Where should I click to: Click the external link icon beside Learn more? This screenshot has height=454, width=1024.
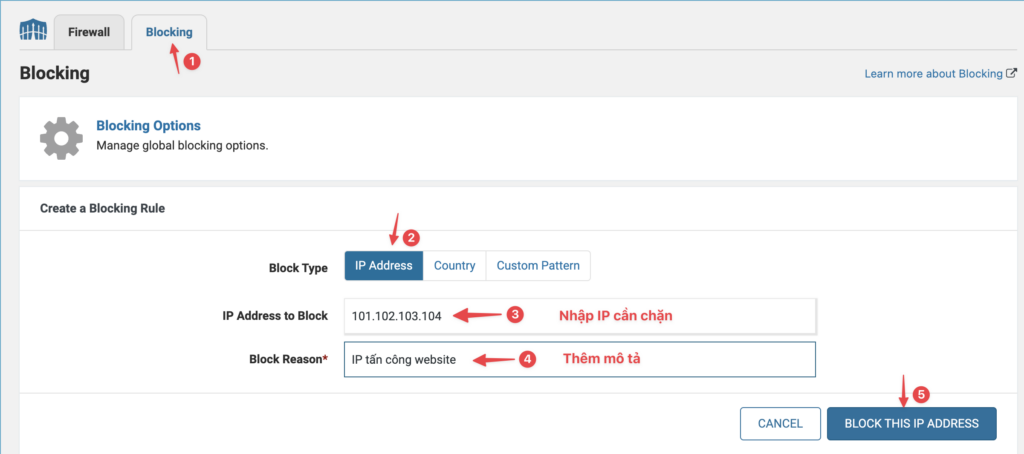1012,73
